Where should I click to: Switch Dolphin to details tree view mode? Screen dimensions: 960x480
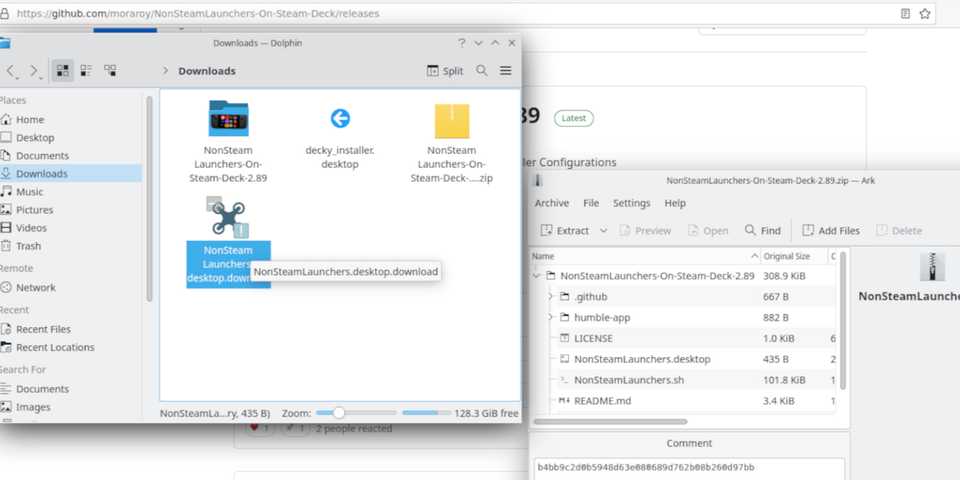click(x=110, y=71)
